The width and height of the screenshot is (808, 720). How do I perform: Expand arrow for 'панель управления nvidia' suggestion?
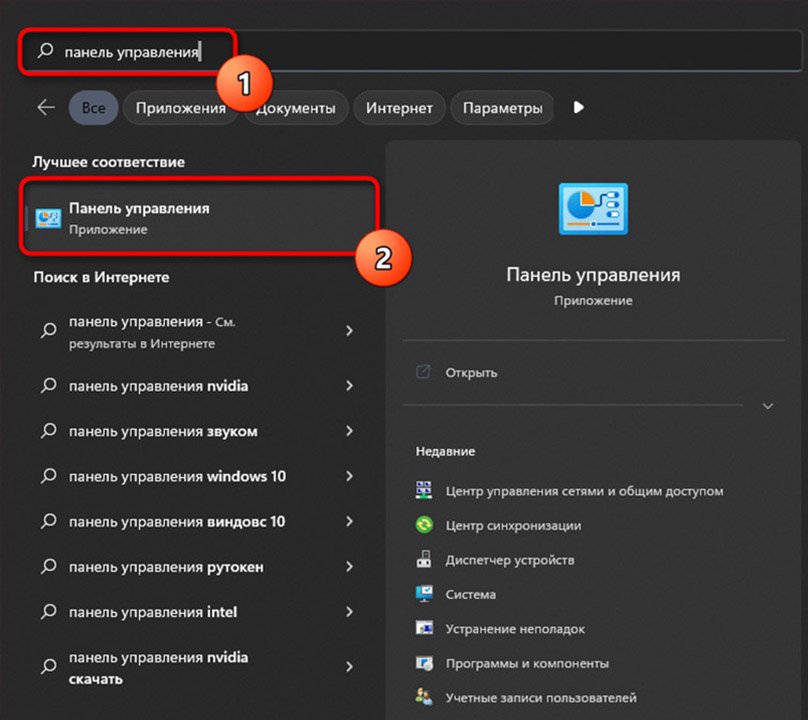[349, 386]
